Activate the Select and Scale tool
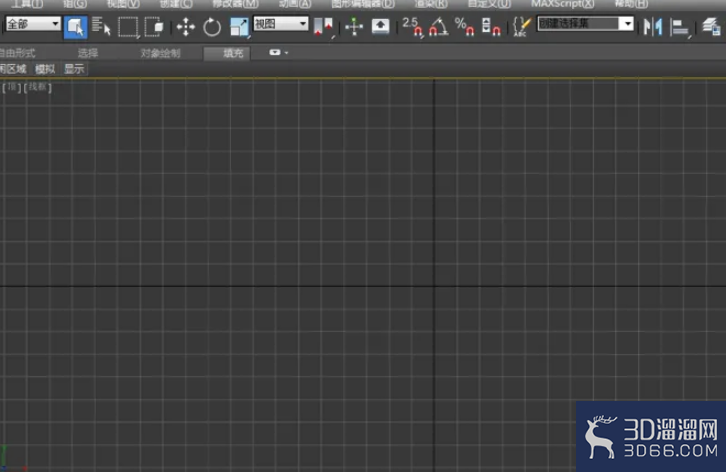The width and height of the screenshot is (726, 472). 239,27
